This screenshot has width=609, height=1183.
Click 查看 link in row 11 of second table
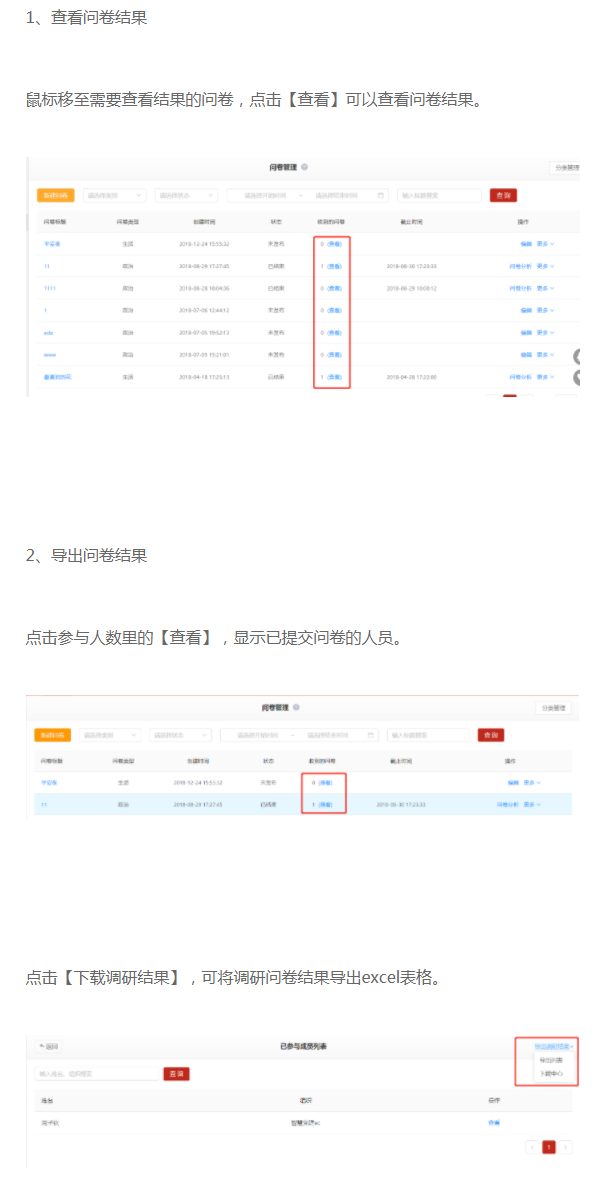coord(326,804)
